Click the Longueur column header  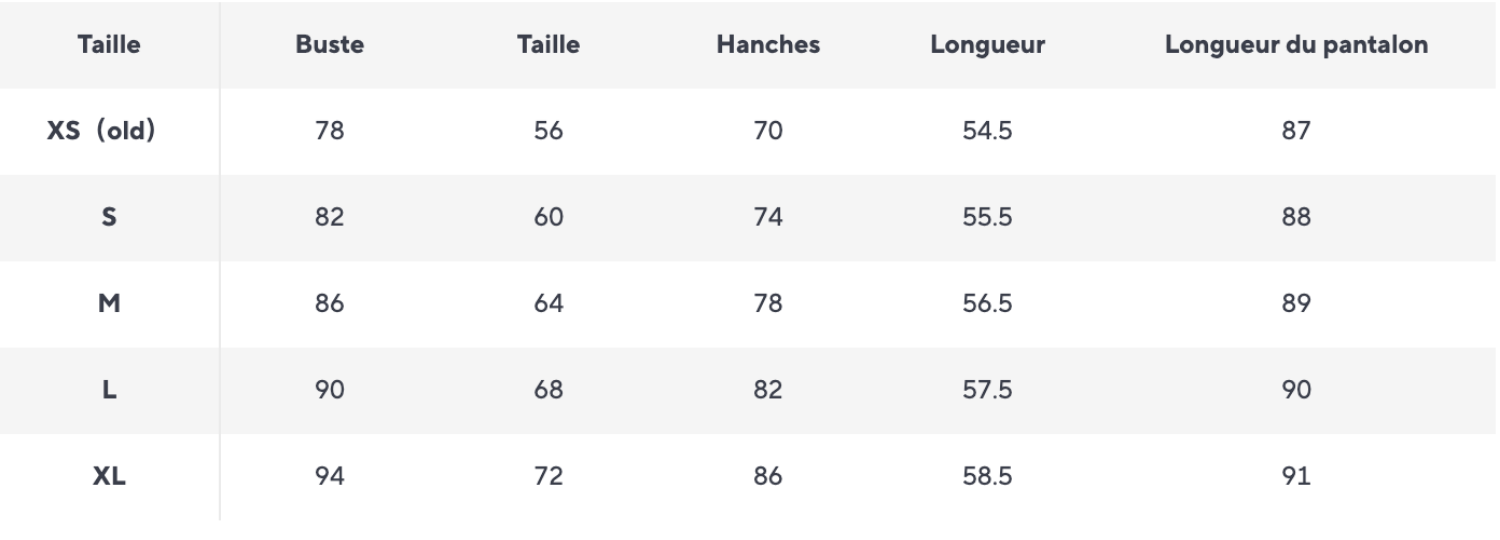click(x=987, y=45)
